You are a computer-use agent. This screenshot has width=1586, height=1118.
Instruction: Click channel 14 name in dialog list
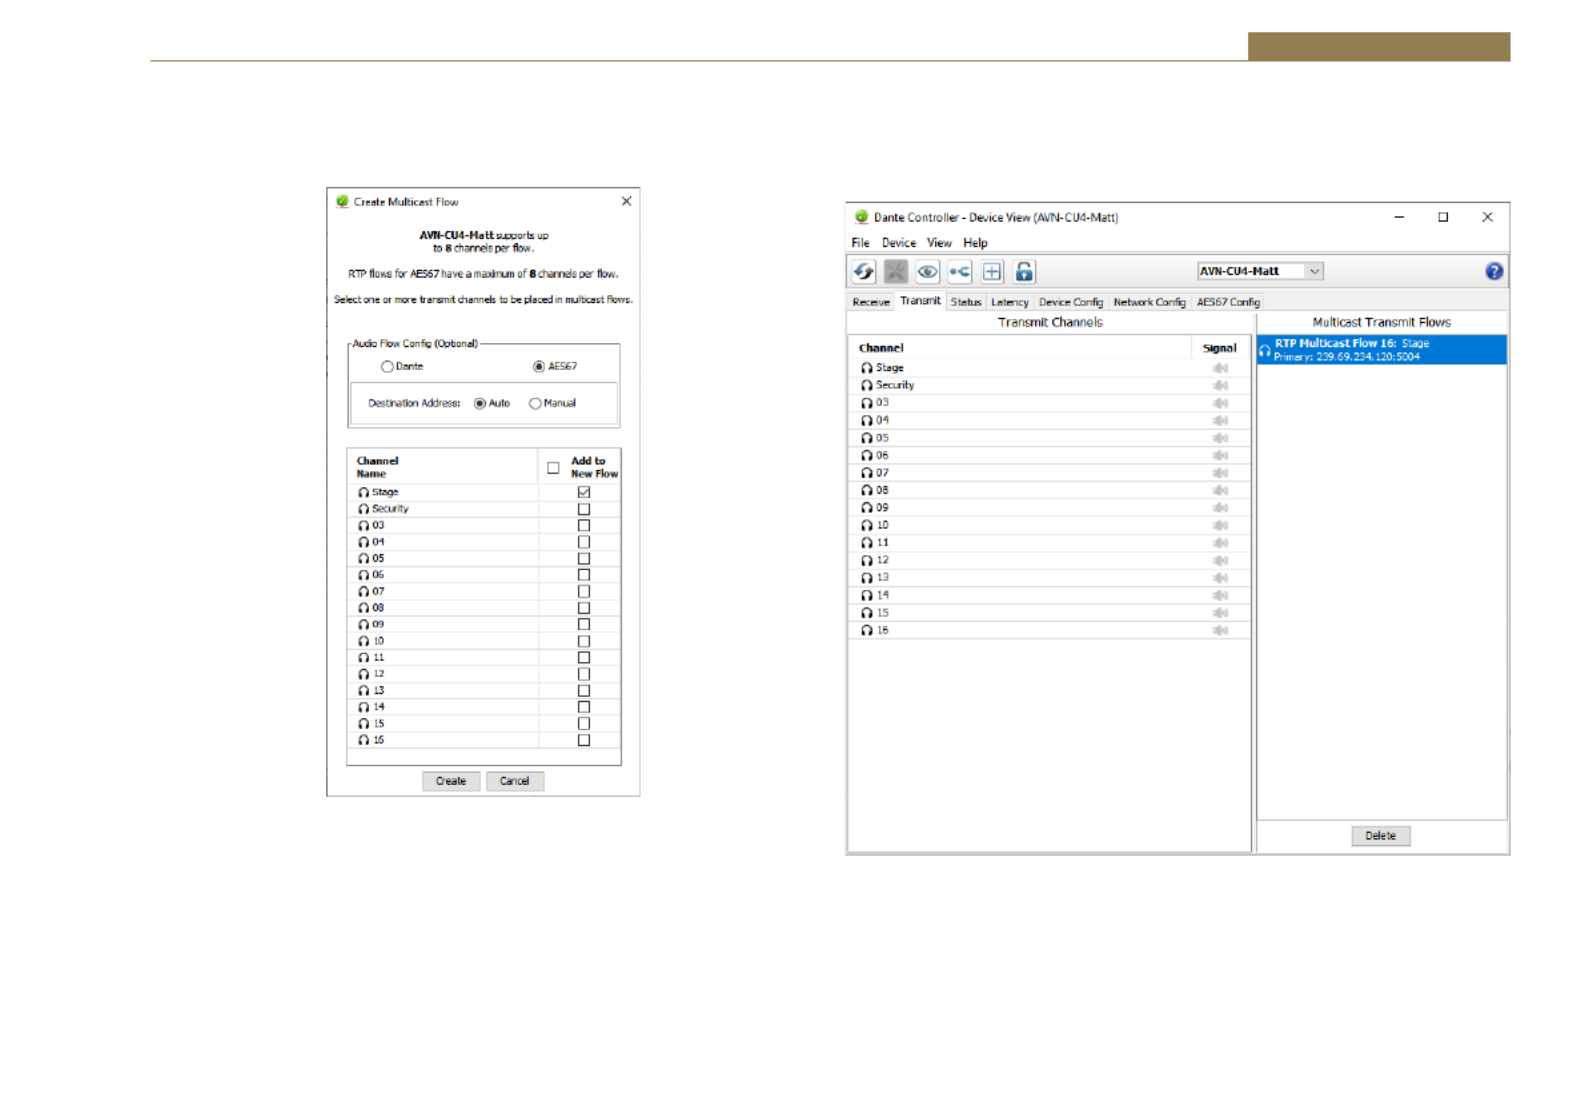pyautogui.click(x=378, y=707)
